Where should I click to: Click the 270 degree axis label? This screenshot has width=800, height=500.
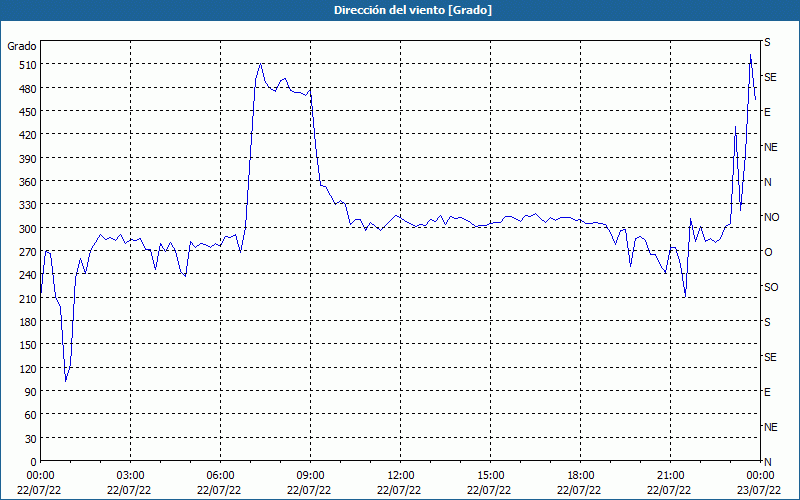27,252
